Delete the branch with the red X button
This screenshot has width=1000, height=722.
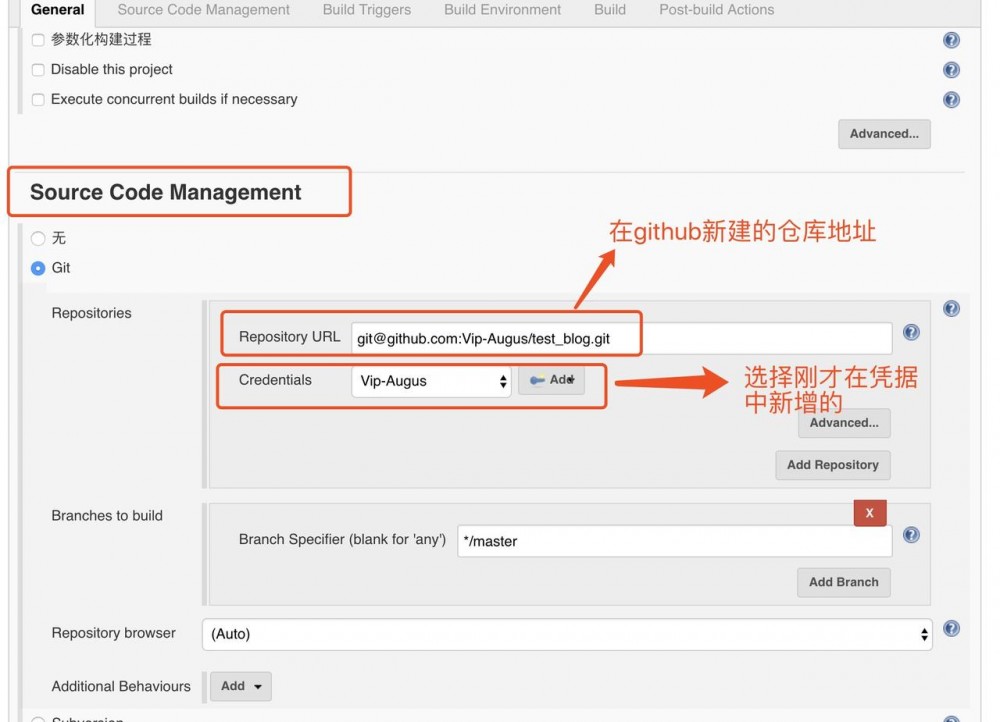[869, 512]
